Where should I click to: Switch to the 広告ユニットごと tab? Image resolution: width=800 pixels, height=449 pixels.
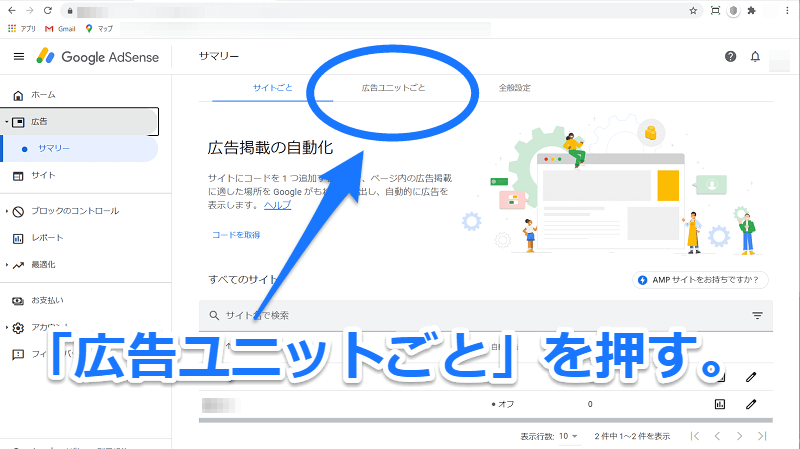393,88
